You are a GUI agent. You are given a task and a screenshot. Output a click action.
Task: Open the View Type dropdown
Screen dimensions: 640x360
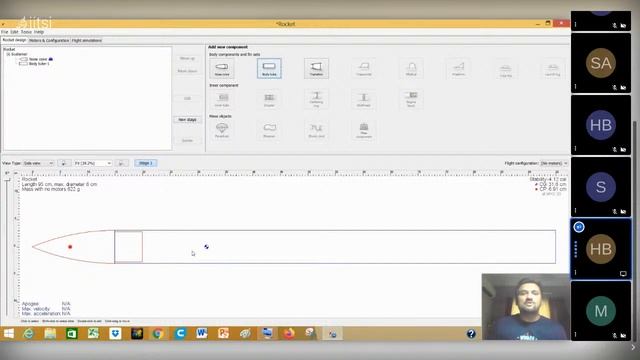(x=38, y=163)
